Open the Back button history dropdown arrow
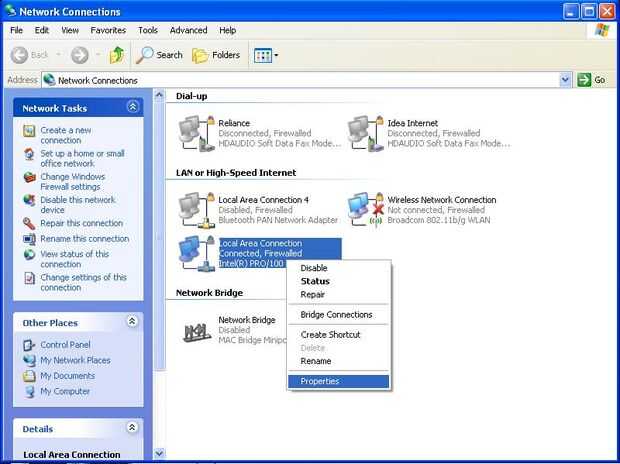This screenshot has width=620, height=464. pos(58,55)
